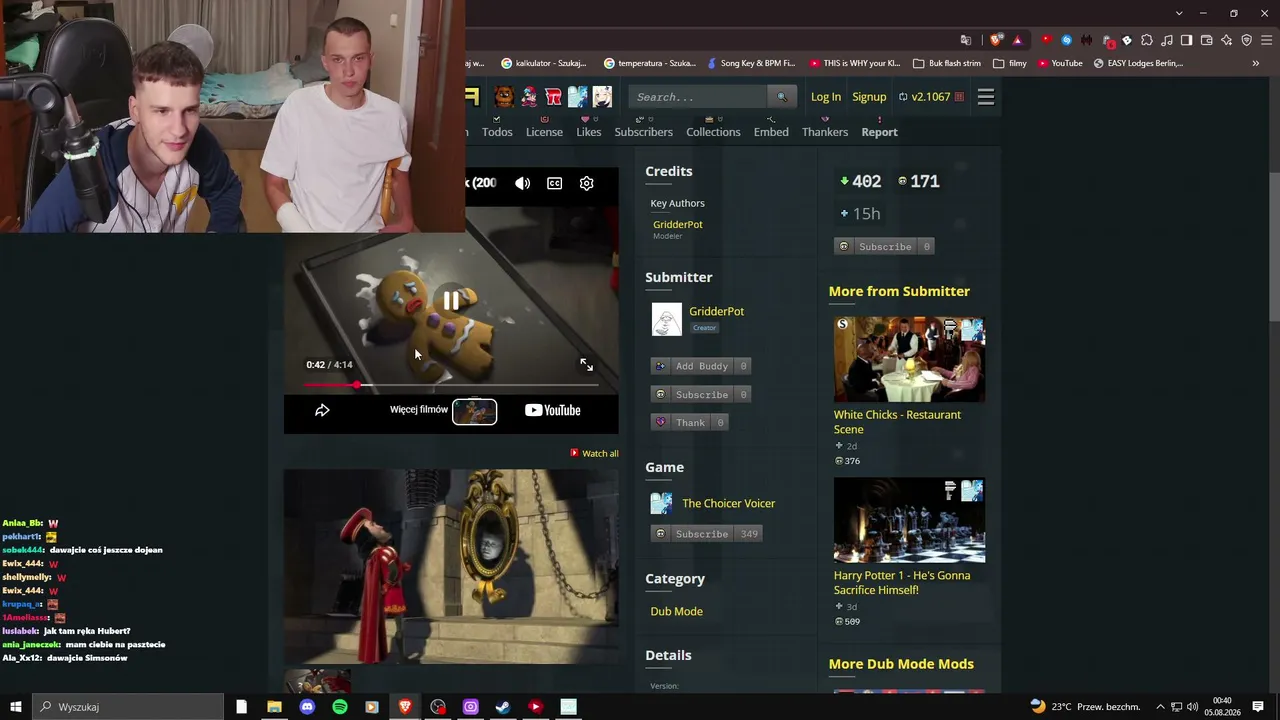Show more bookmarks with the chevron
This screenshot has height=720, width=1280.
pos(1256,63)
